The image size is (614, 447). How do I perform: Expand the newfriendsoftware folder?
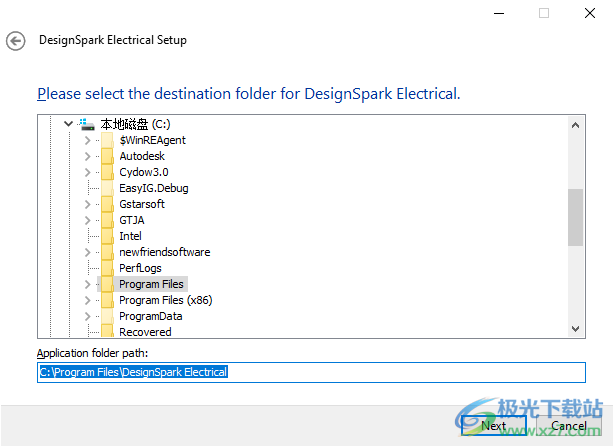pos(88,252)
